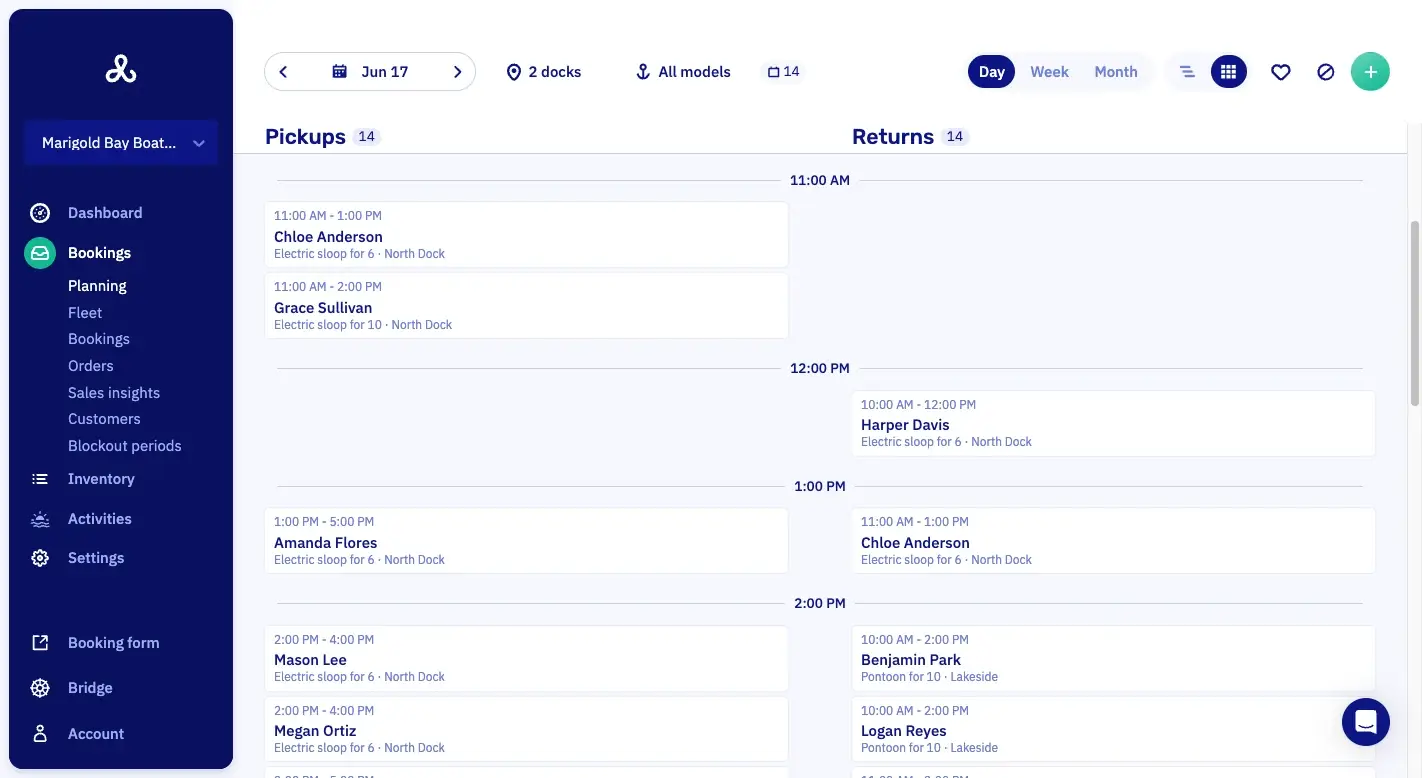
Task: Open the Planning submenu item
Action: click(x=97, y=286)
